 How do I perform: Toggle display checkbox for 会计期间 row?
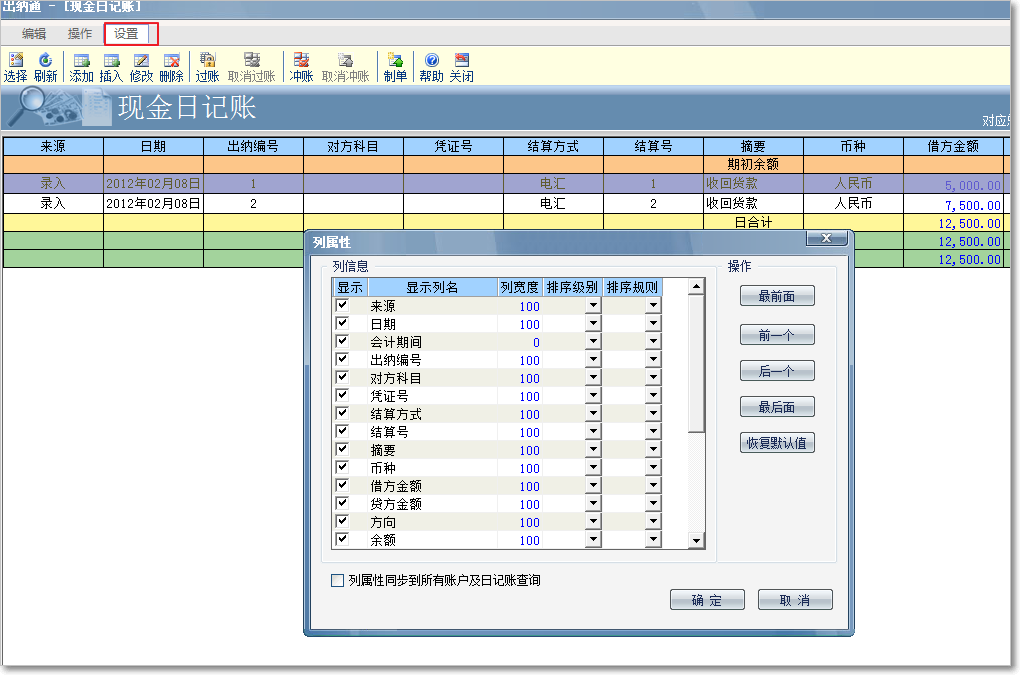pyautogui.click(x=342, y=342)
